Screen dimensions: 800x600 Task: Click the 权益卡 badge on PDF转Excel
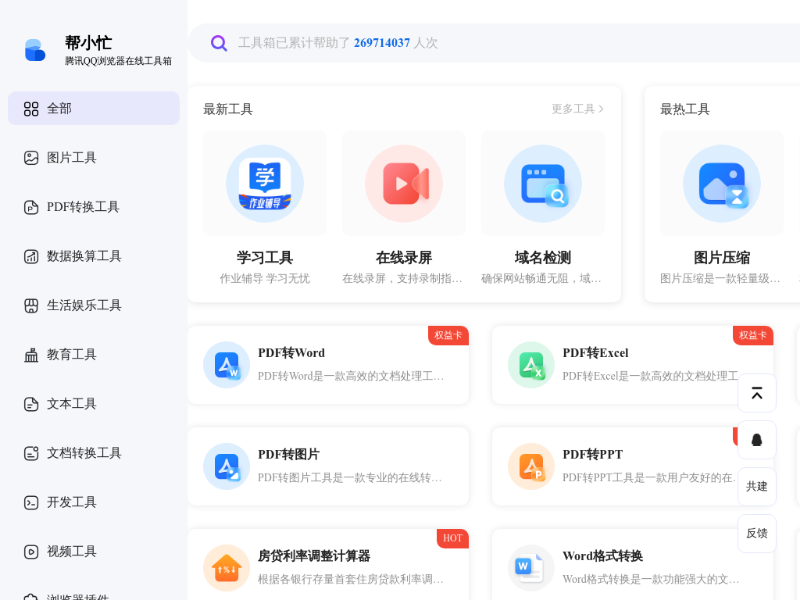click(x=753, y=335)
